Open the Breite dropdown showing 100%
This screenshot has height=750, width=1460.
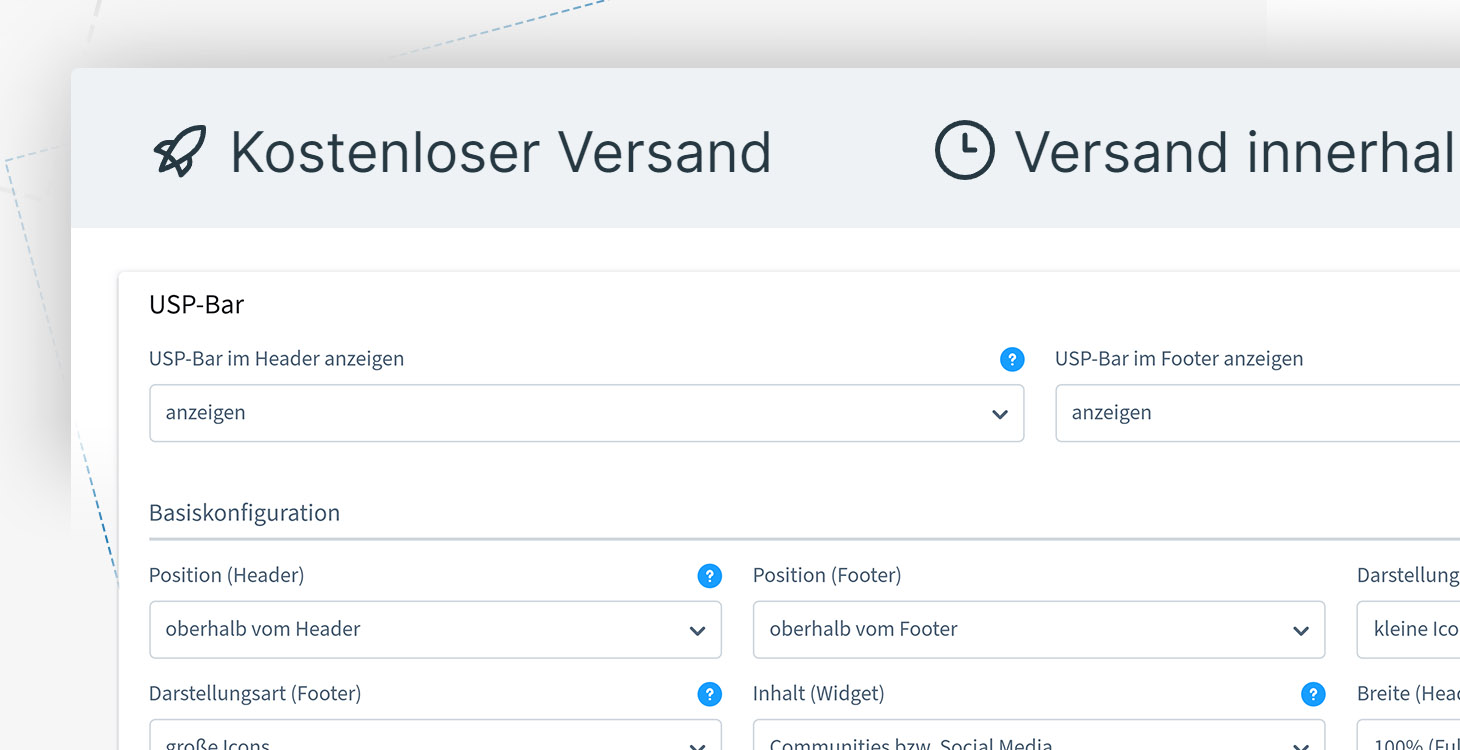(1420, 742)
